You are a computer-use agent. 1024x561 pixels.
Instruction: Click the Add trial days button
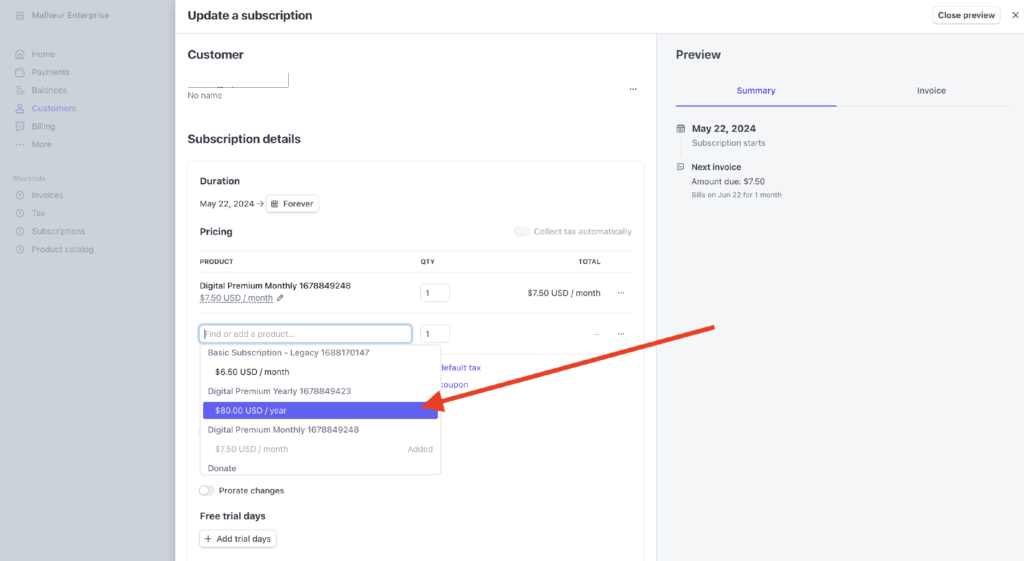coord(237,539)
